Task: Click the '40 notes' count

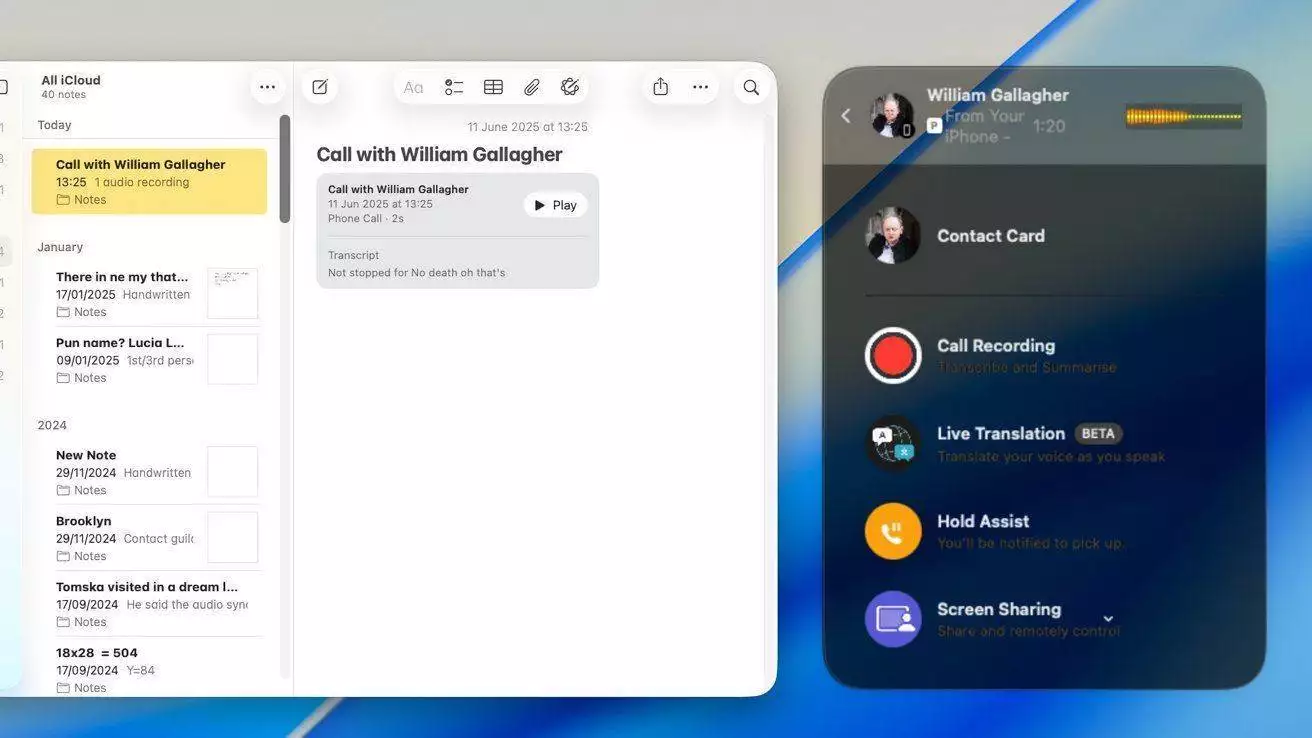Action: click(63, 95)
